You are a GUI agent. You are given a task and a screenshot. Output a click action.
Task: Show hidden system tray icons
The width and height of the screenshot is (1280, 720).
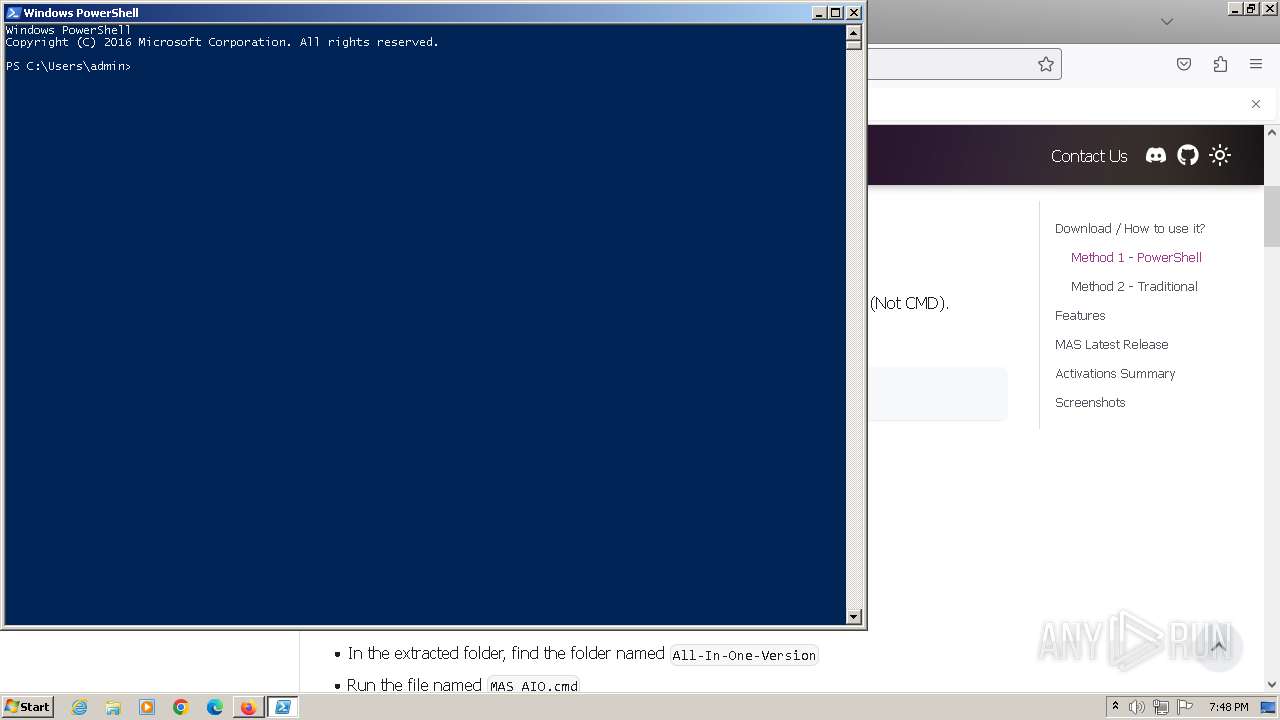click(x=1115, y=707)
